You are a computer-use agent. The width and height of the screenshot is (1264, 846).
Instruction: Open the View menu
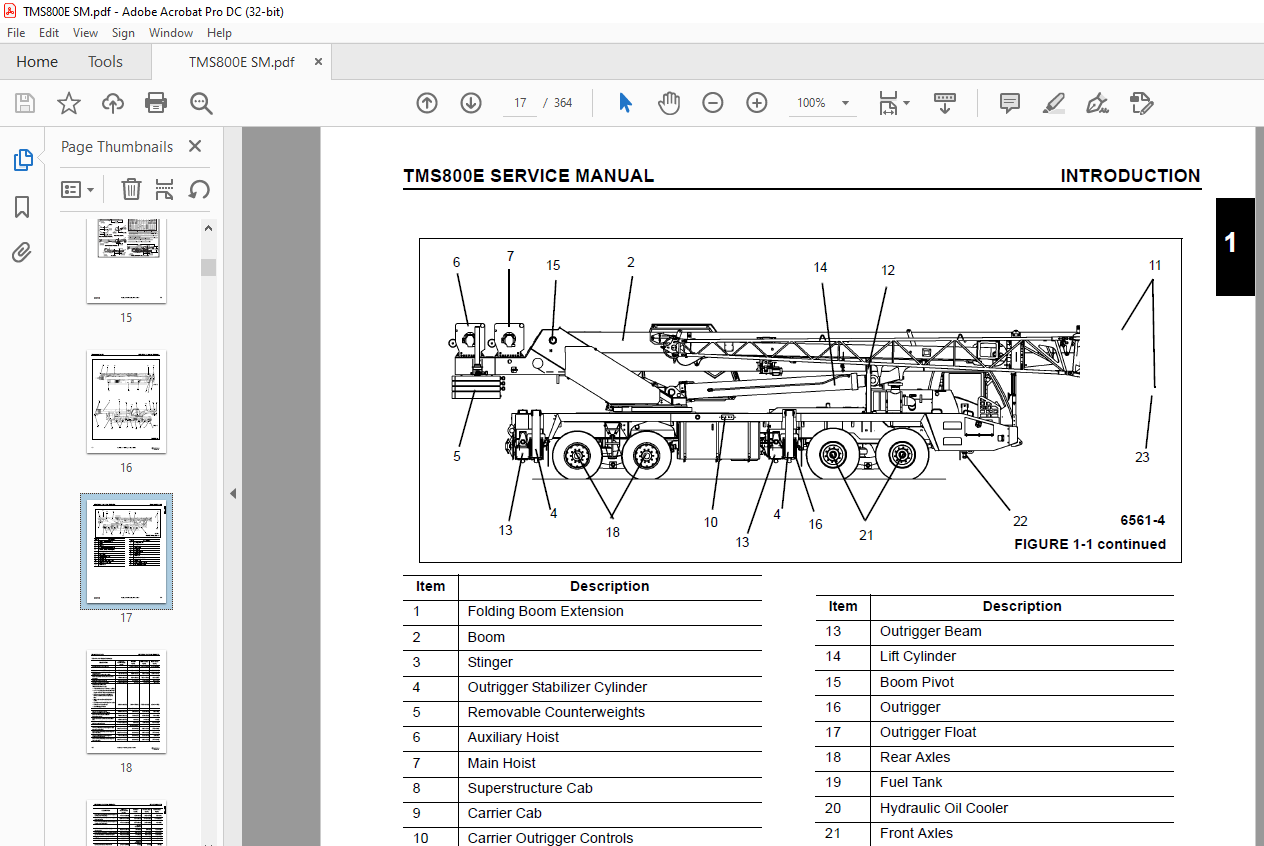click(x=86, y=33)
